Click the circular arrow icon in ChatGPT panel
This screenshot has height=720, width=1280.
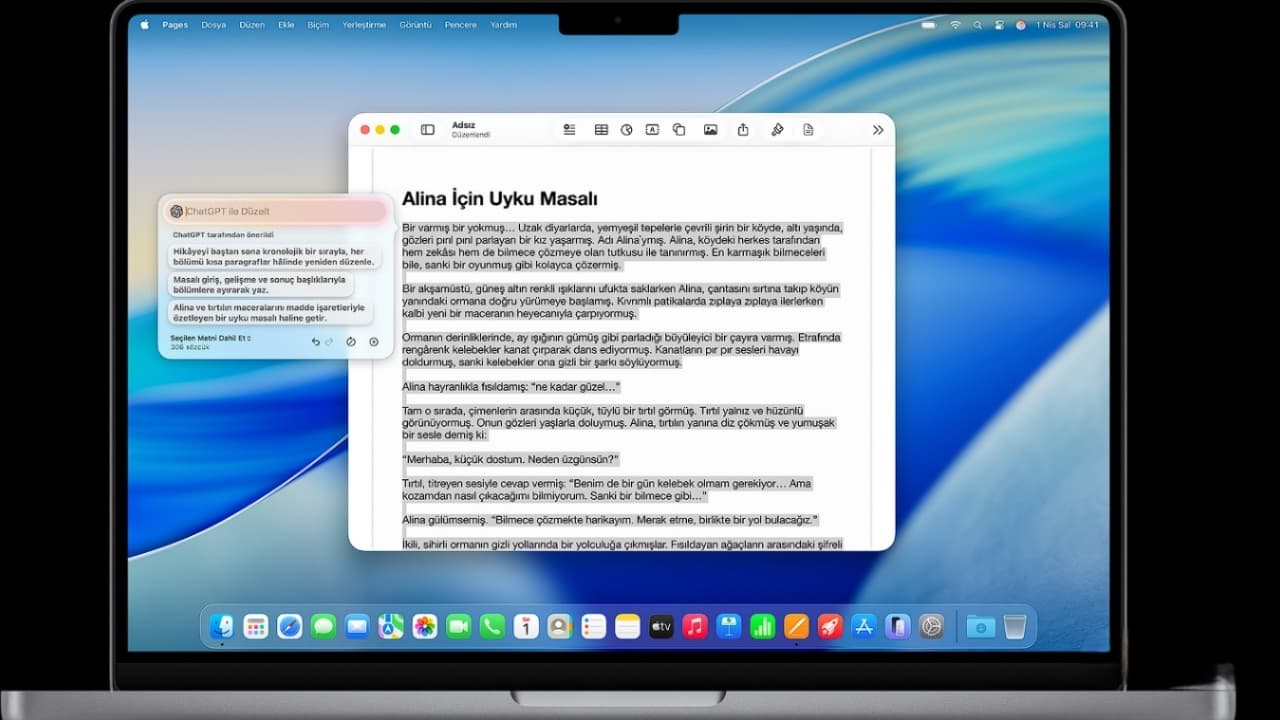(351, 341)
